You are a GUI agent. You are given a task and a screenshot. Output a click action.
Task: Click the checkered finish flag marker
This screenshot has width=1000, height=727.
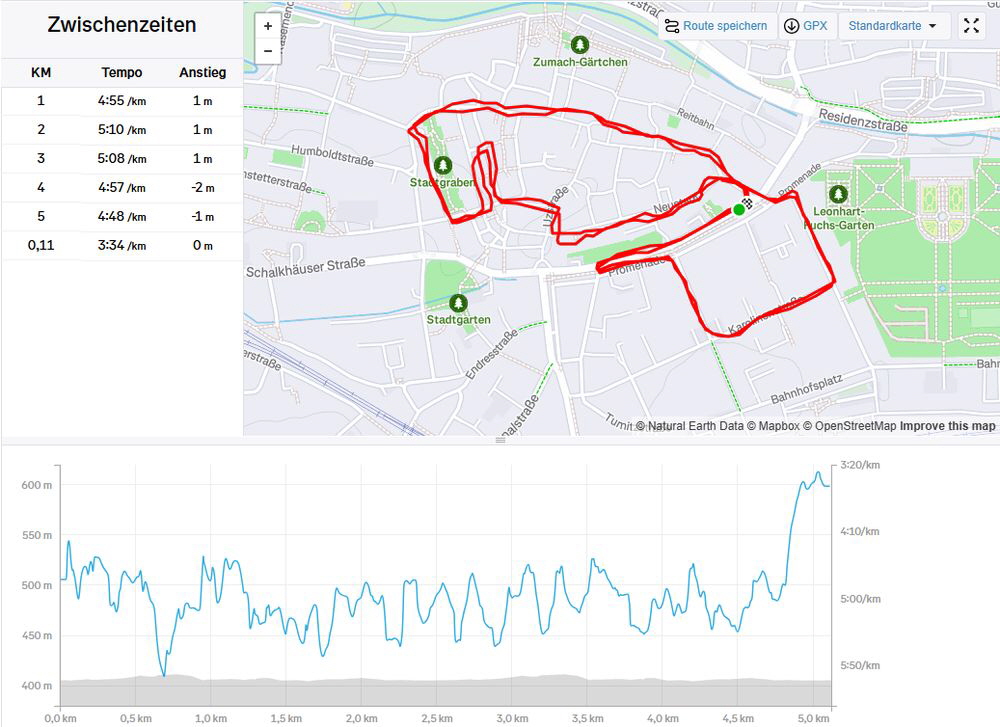(x=747, y=205)
